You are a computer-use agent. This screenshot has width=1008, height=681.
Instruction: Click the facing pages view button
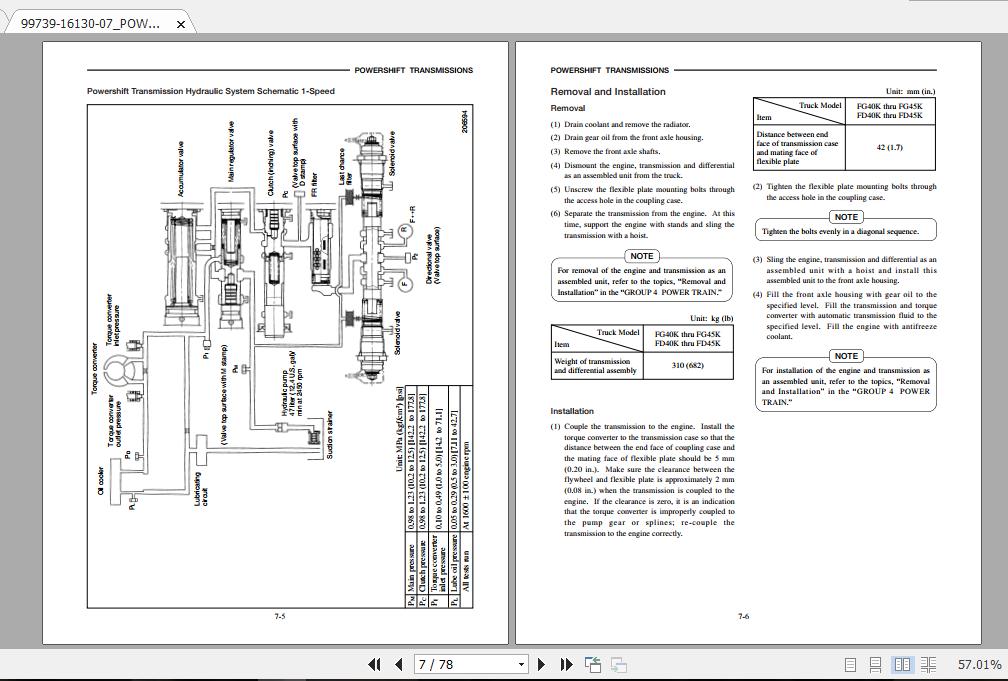point(903,663)
